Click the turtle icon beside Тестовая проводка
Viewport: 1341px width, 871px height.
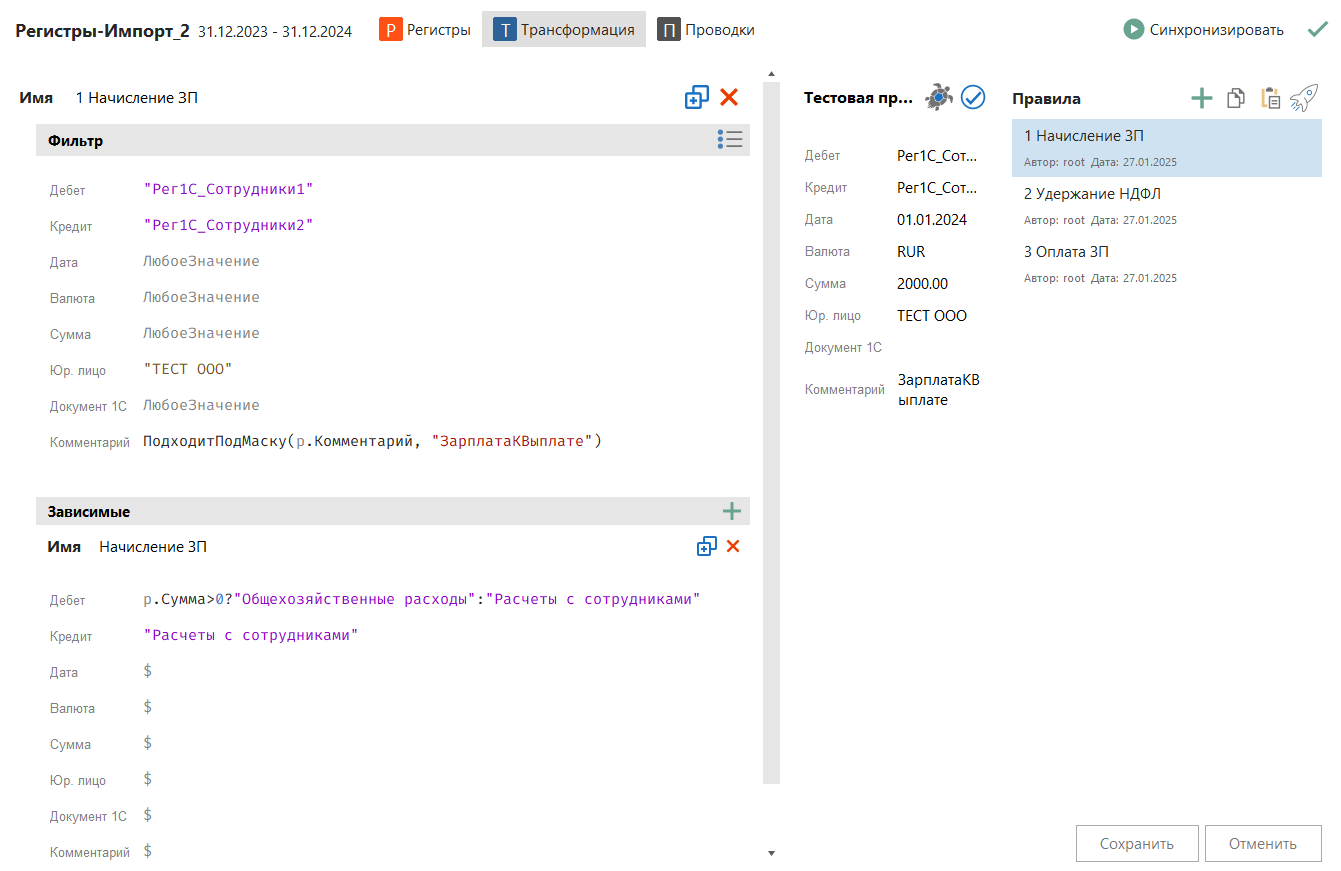pos(938,97)
